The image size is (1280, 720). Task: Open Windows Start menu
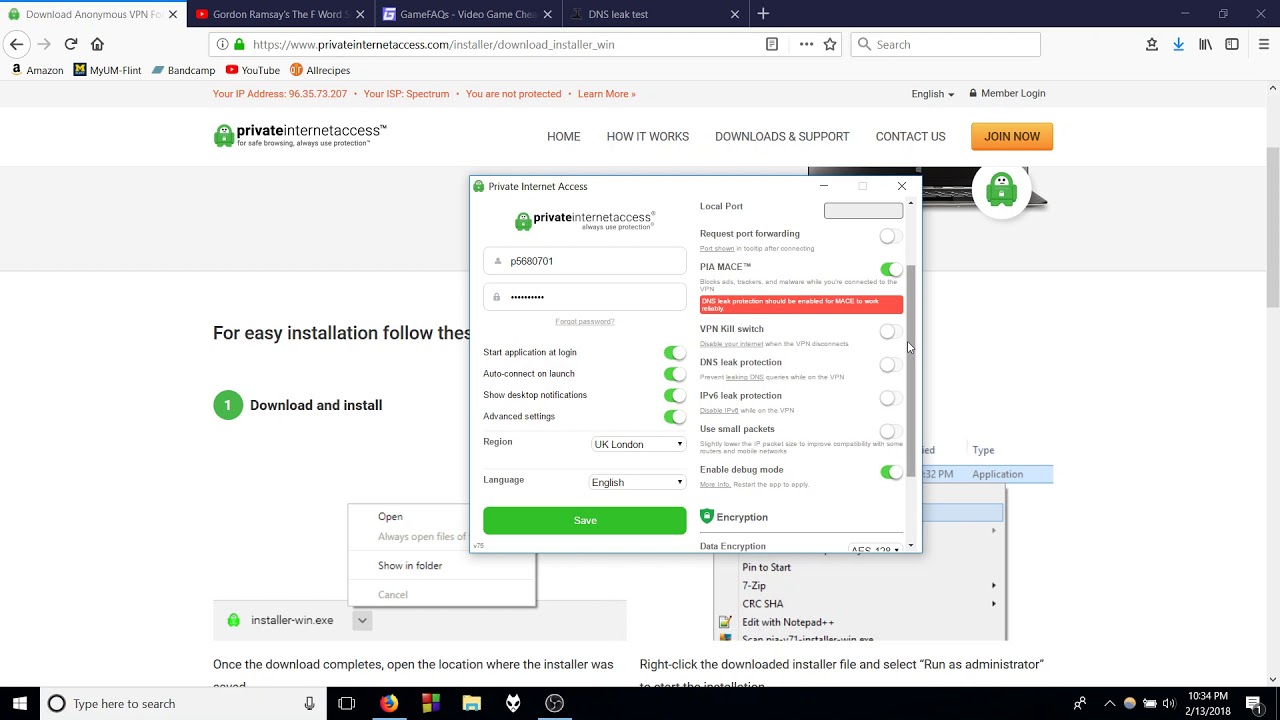click(x=20, y=703)
